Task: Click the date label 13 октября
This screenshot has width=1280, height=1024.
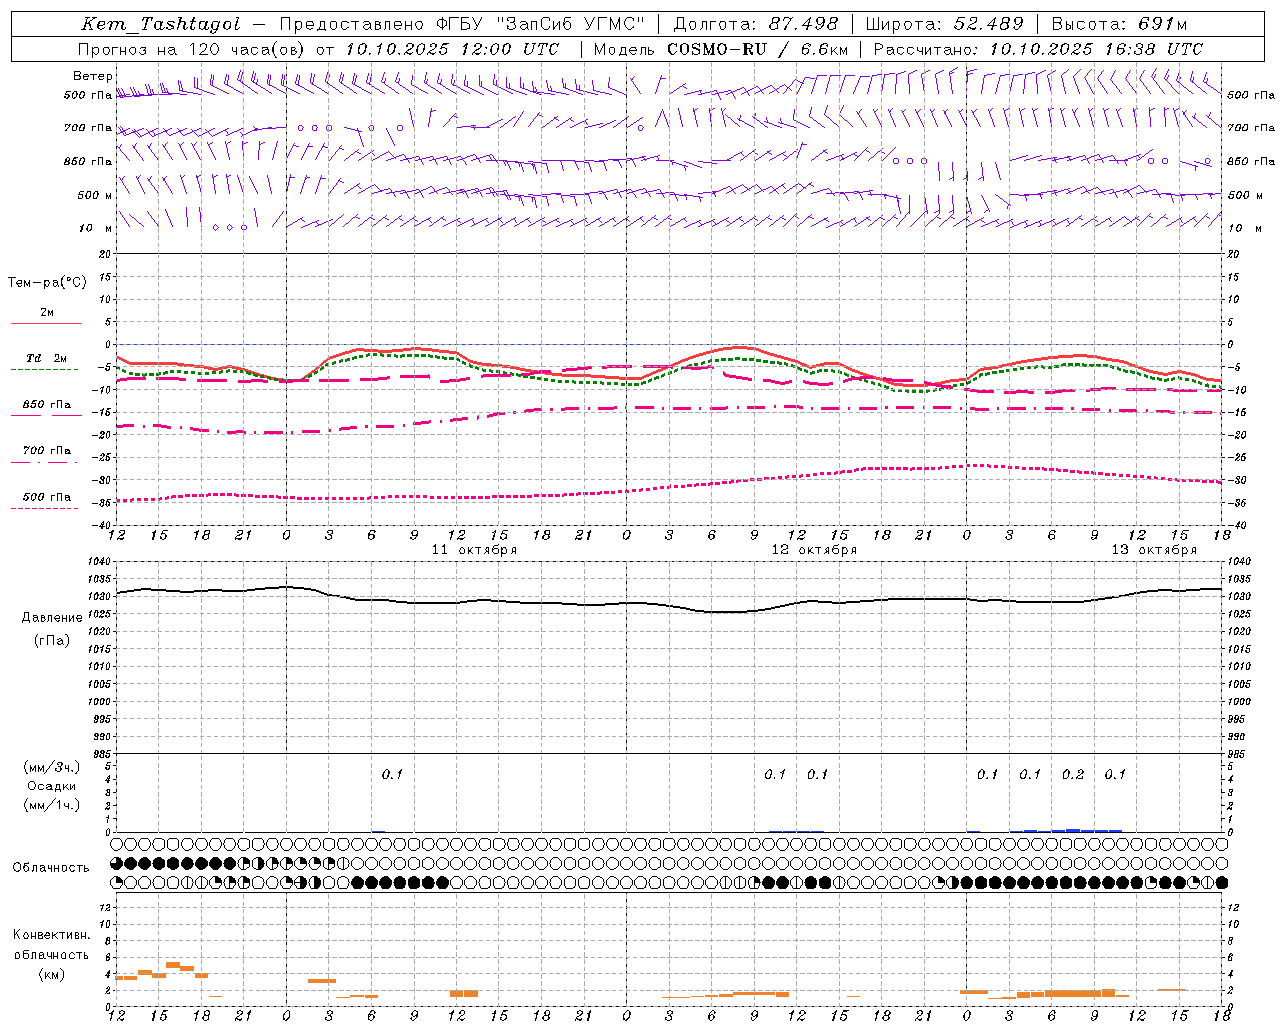Action: point(1154,550)
